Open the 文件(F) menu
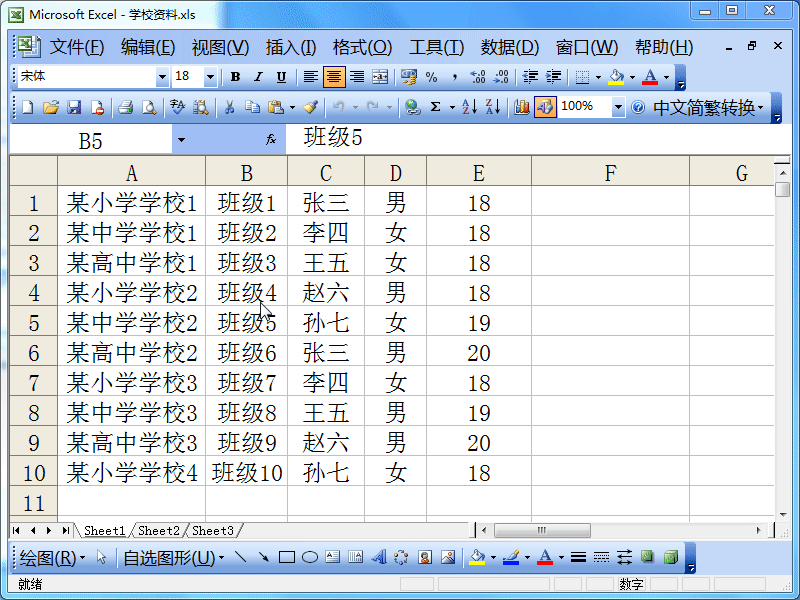Screen dimensions: 800x600 coord(77,47)
